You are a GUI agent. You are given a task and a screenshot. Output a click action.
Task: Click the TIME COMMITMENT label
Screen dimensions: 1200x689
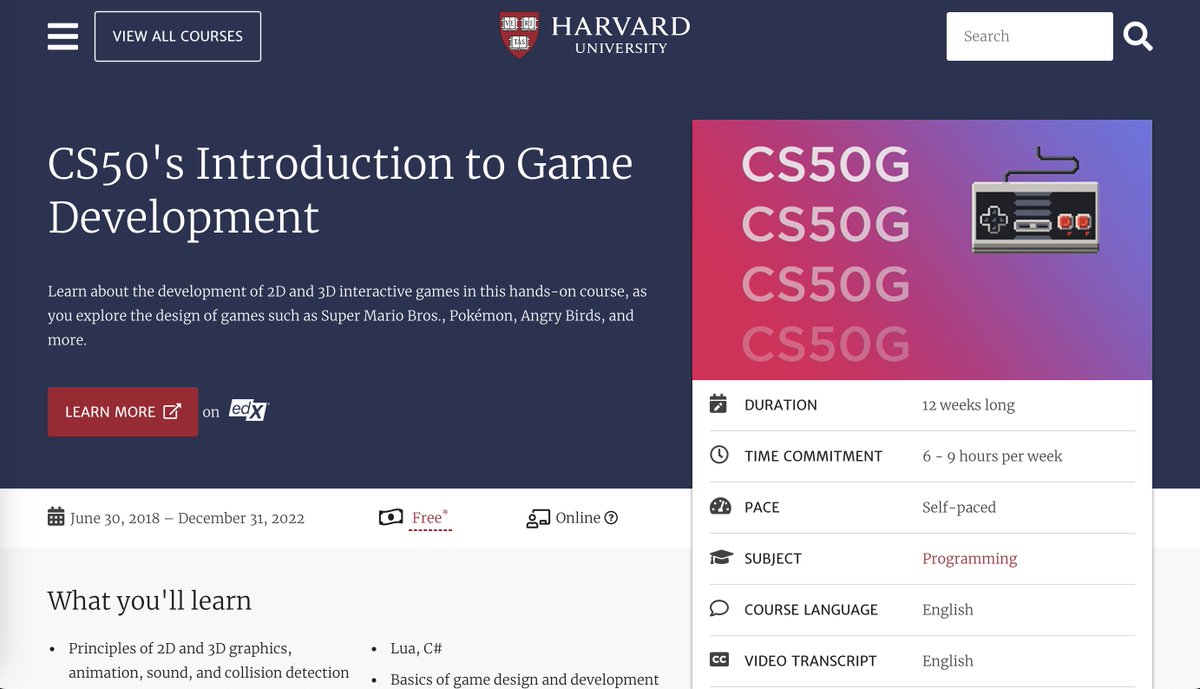coord(813,456)
